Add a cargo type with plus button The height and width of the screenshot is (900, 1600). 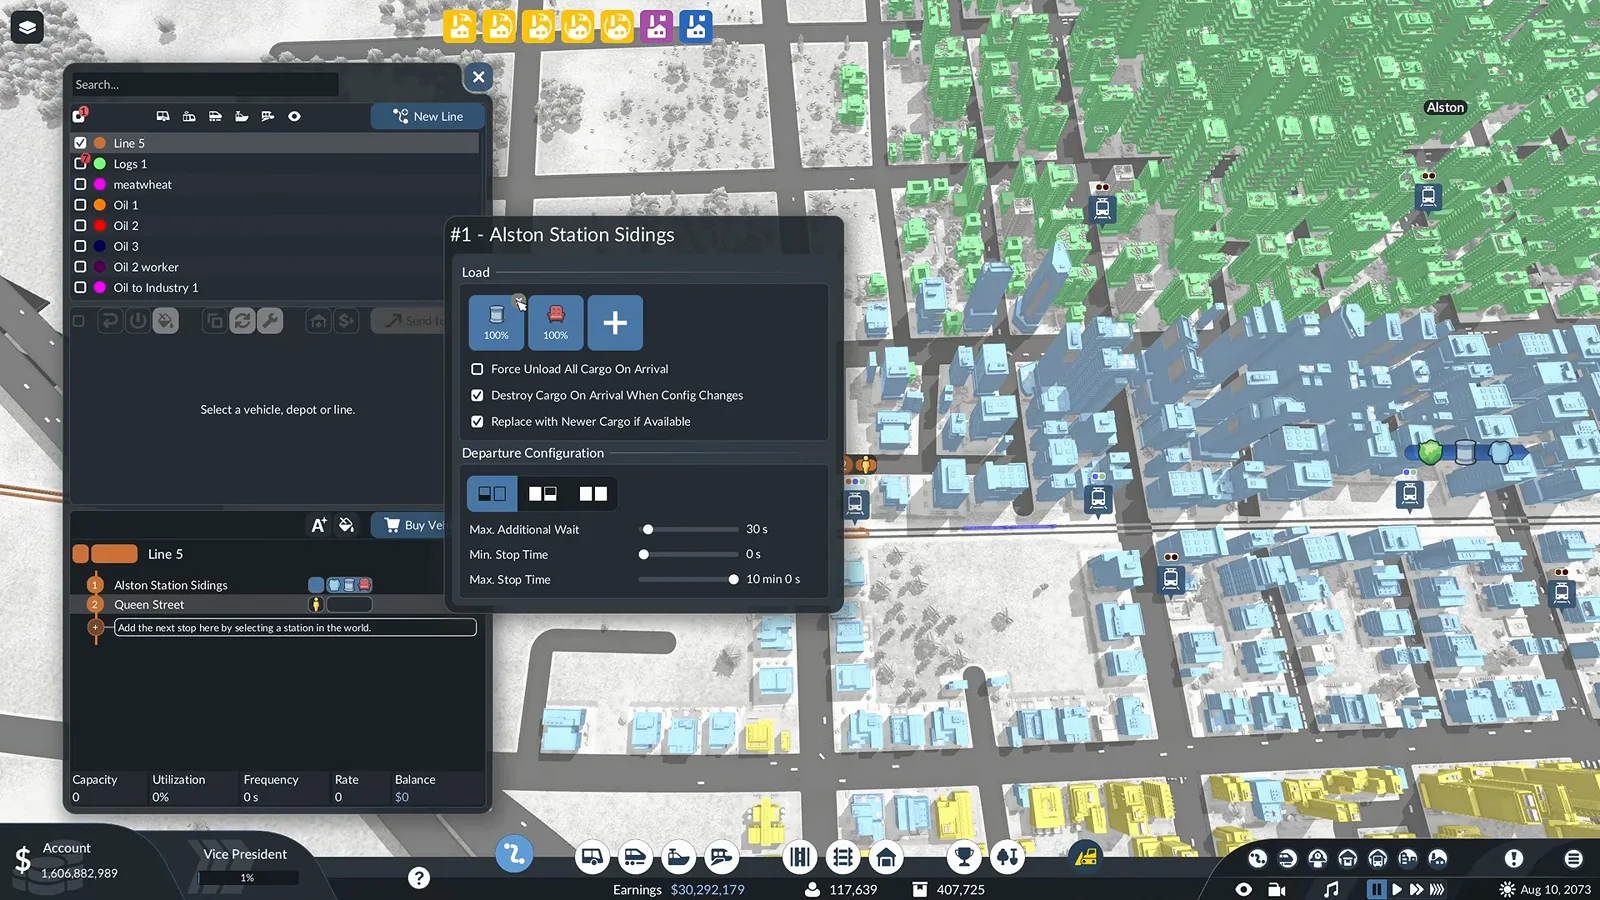615,322
